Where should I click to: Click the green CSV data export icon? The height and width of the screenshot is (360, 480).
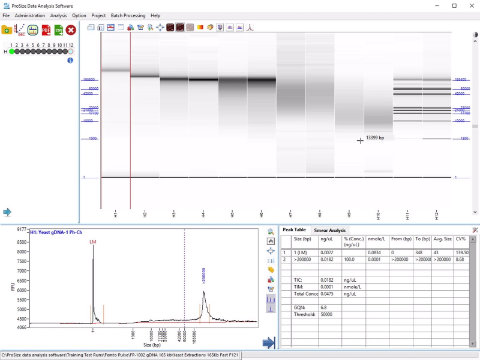[x=59, y=30]
